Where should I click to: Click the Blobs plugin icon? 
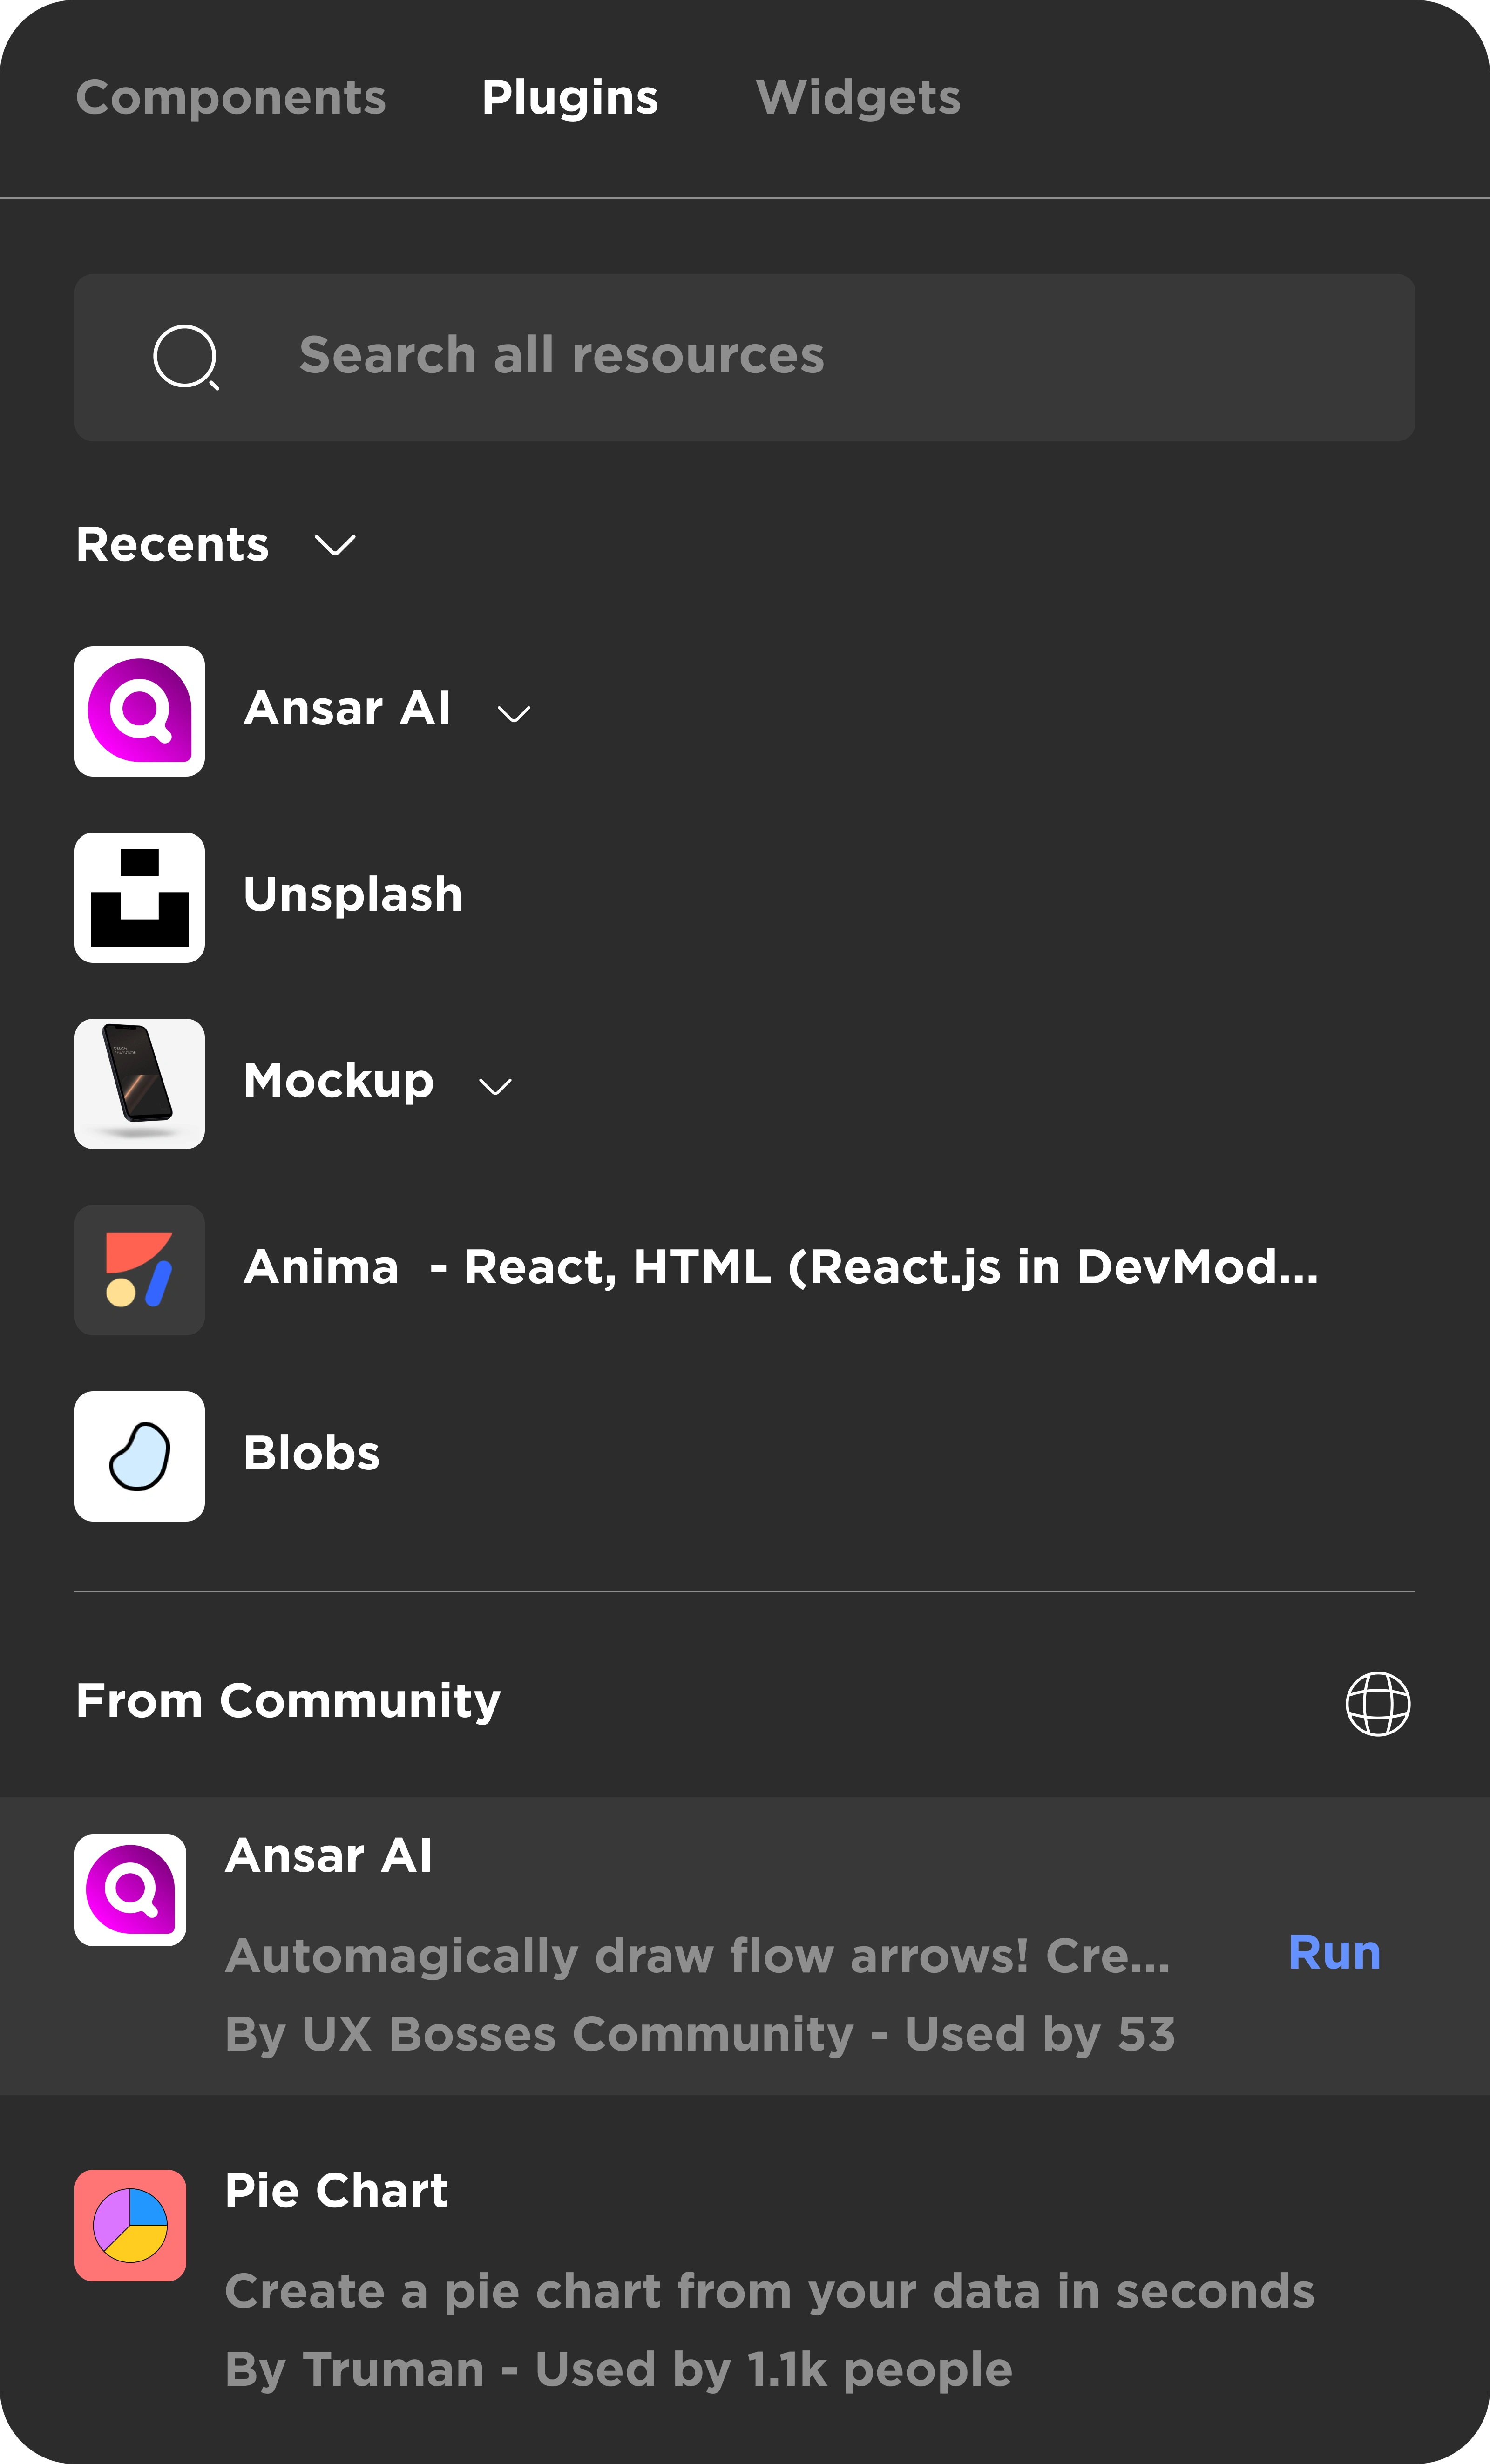(139, 1456)
